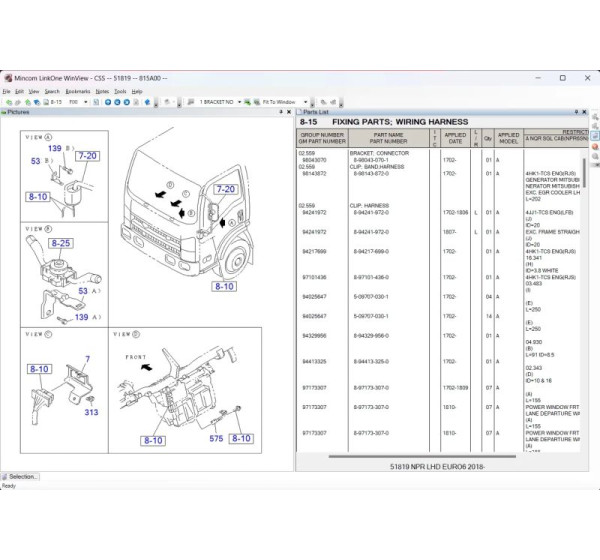Click the APPLIED DATE column header

point(455,138)
